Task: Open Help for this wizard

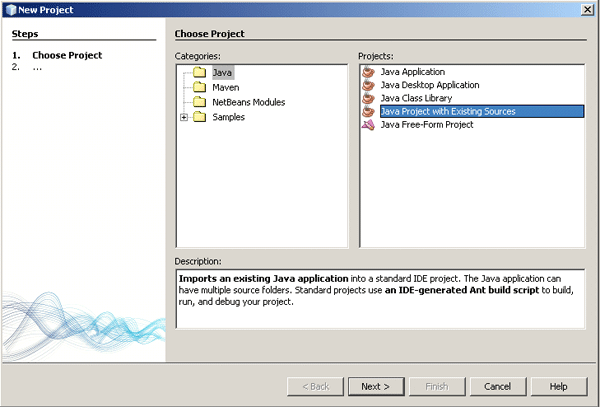Action: [559, 386]
